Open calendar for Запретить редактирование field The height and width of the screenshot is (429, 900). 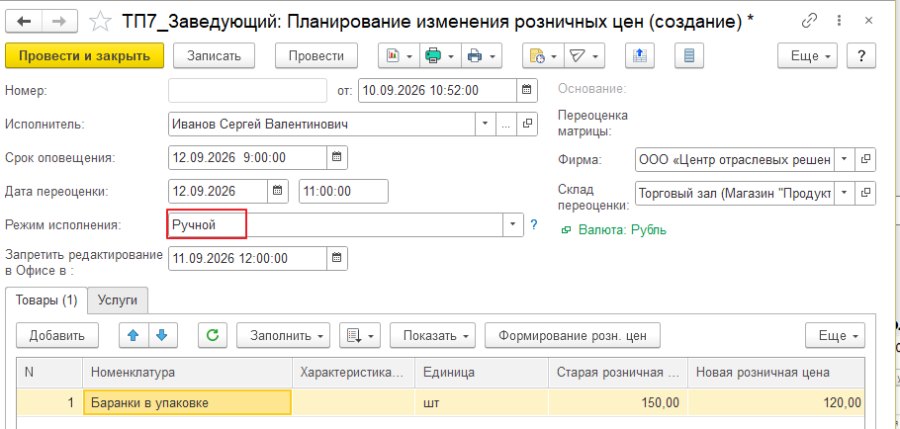pos(337,258)
